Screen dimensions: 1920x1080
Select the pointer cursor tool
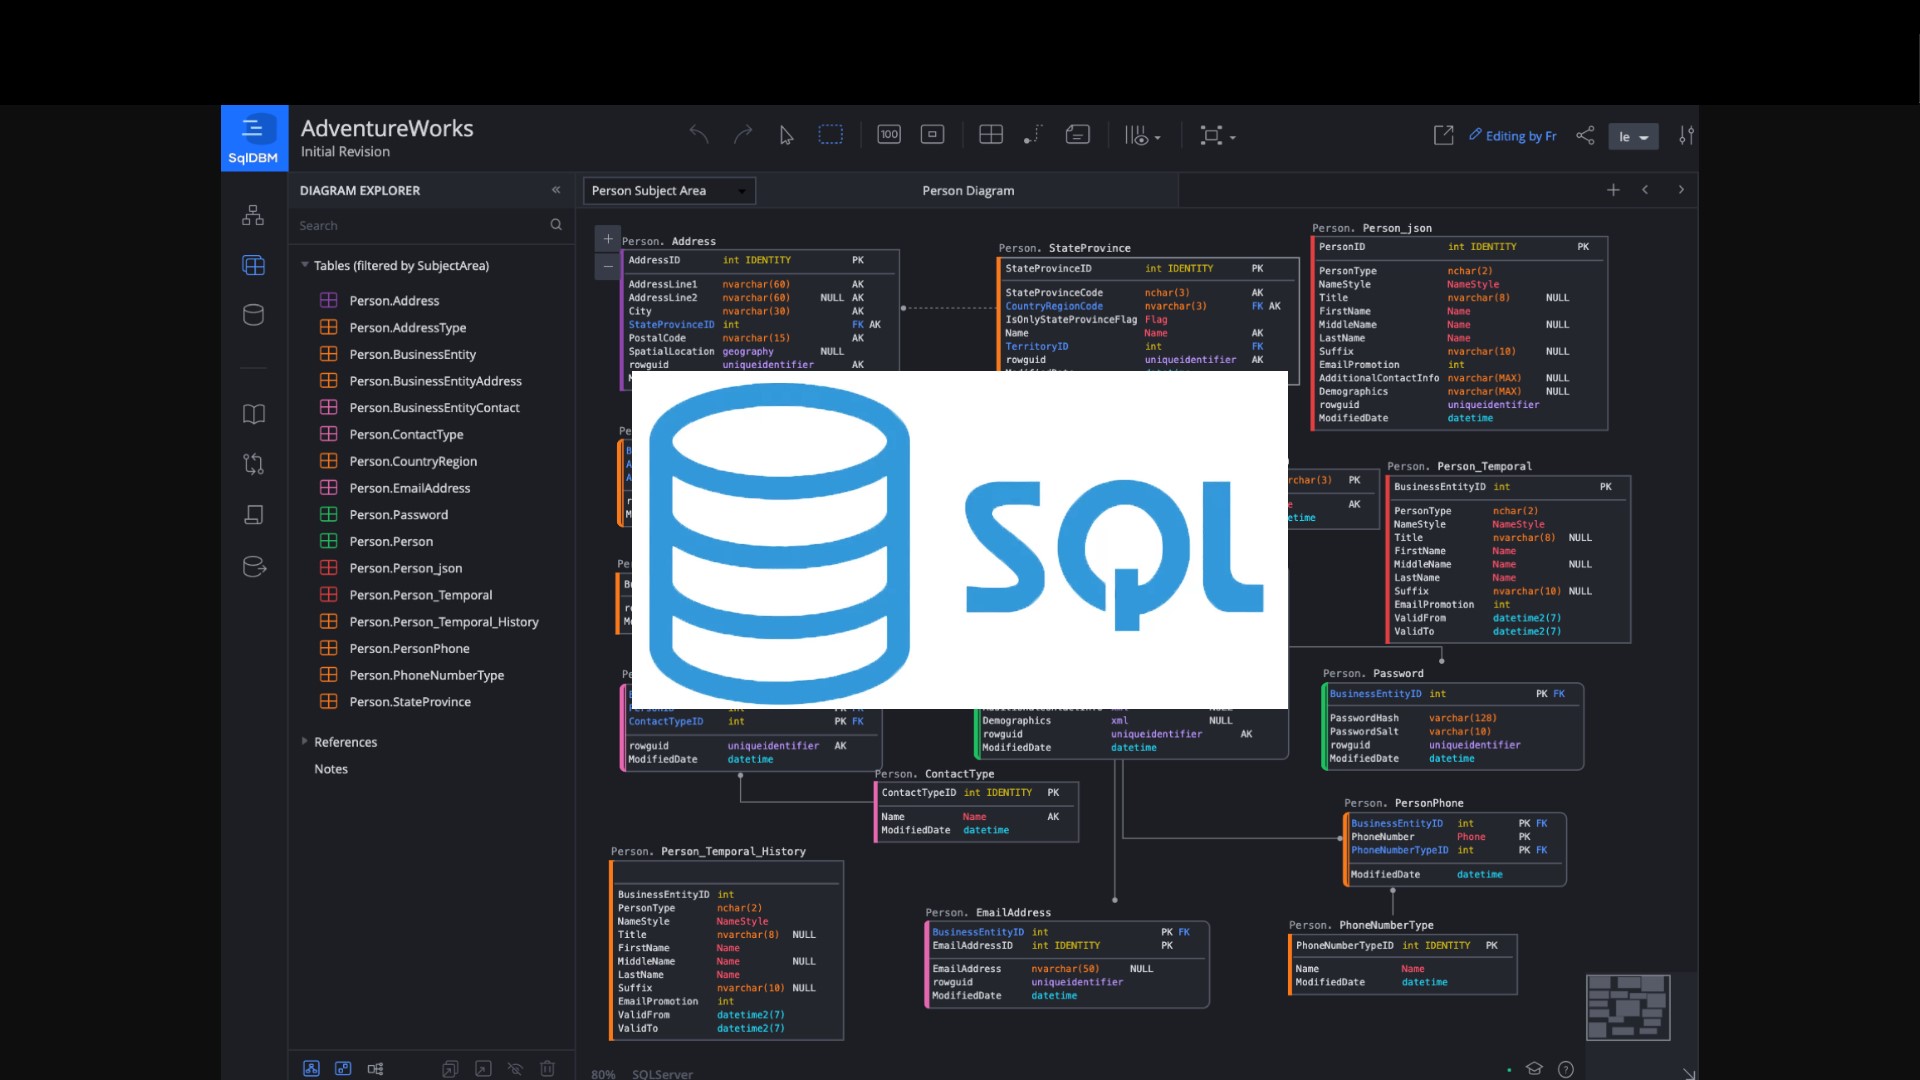coord(787,135)
